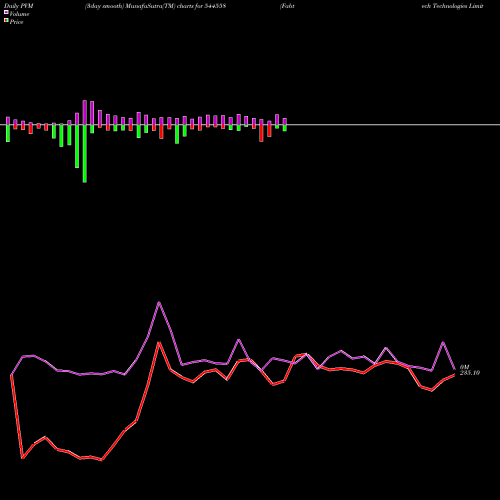500x500 pixels.
Task: Click the 'ech Technologies Limit' company name text
Action: click(x=452, y=6)
